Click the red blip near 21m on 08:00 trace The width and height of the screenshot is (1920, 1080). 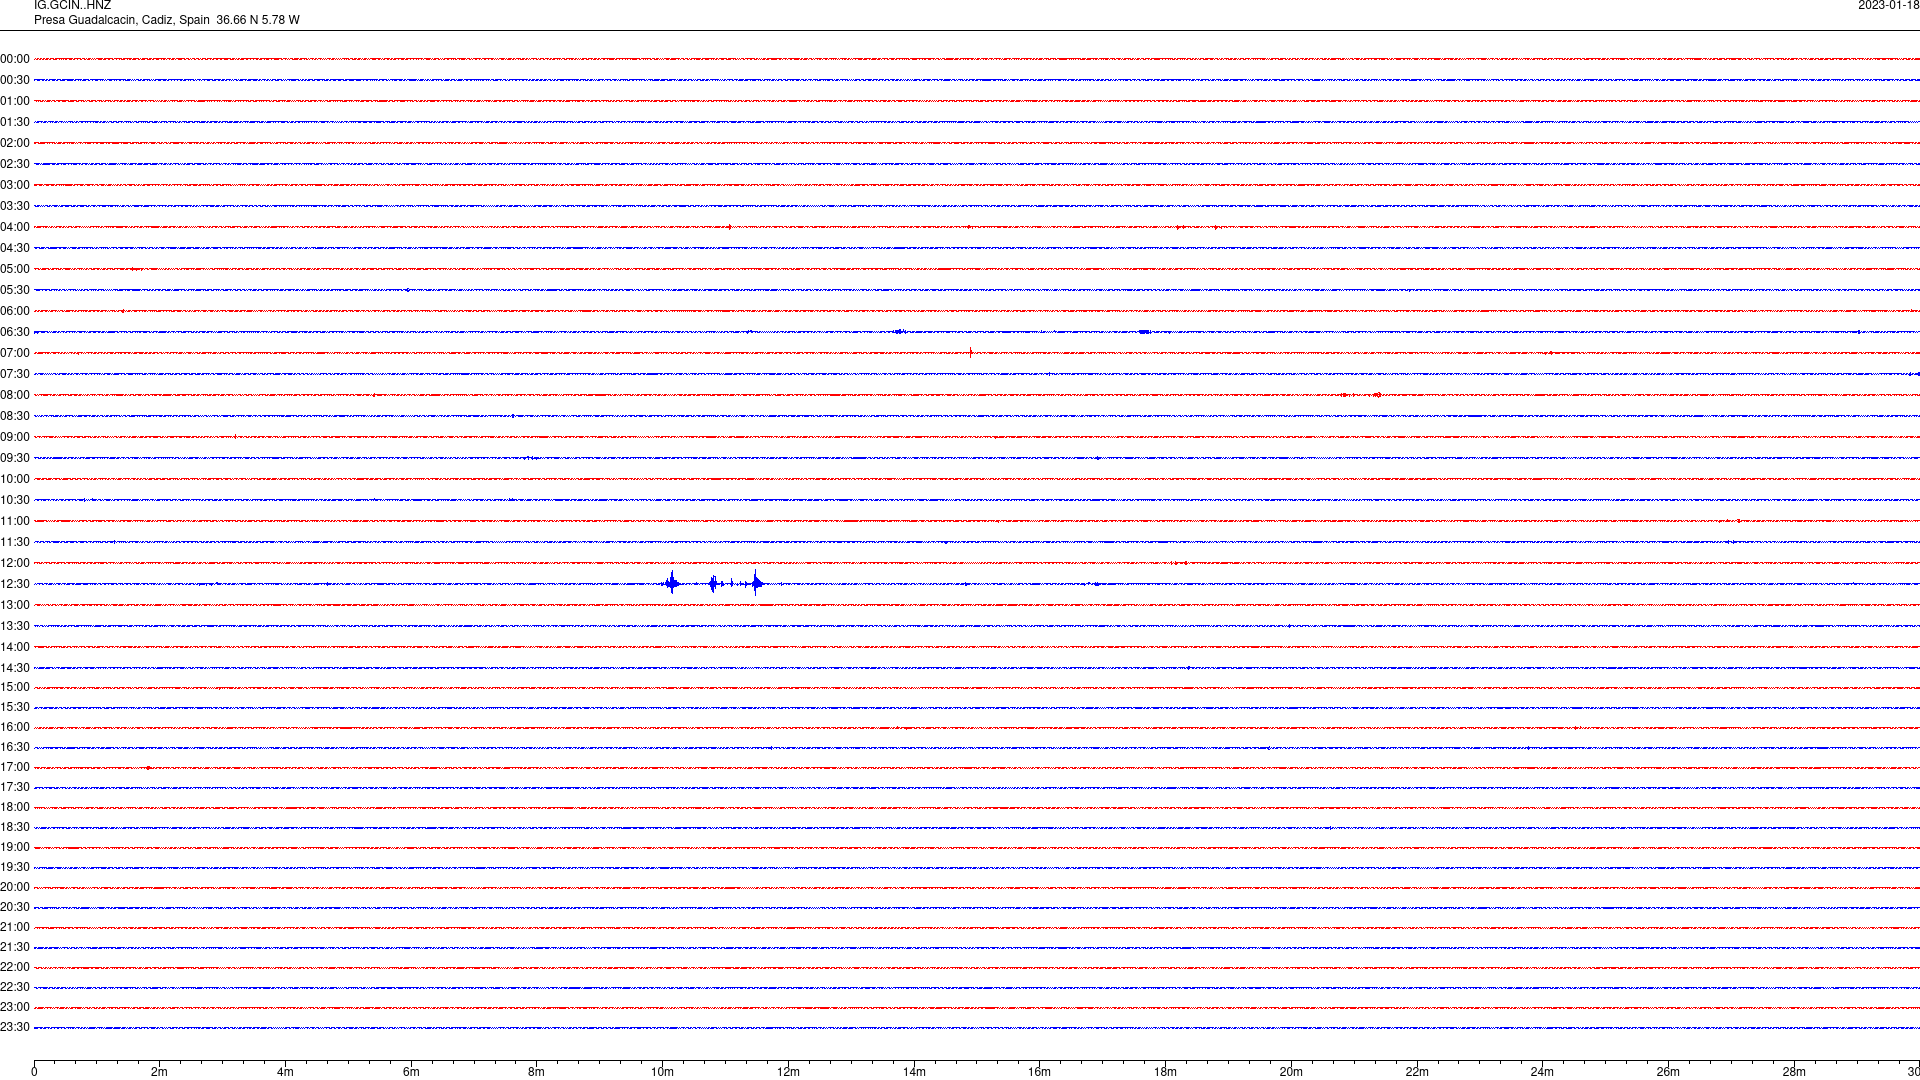[x=1377, y=395]
